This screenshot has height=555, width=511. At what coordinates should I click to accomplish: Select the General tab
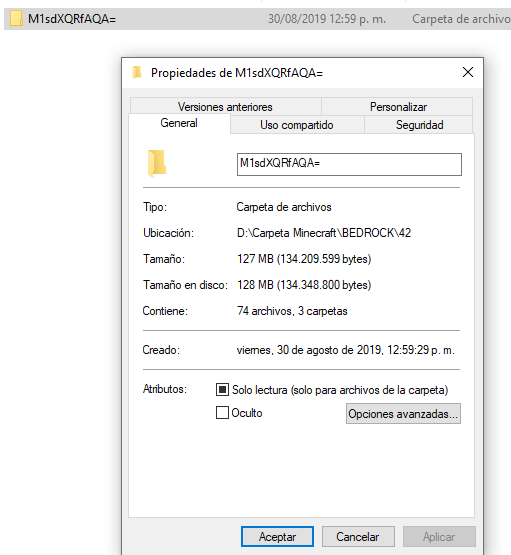coord(179,123)
